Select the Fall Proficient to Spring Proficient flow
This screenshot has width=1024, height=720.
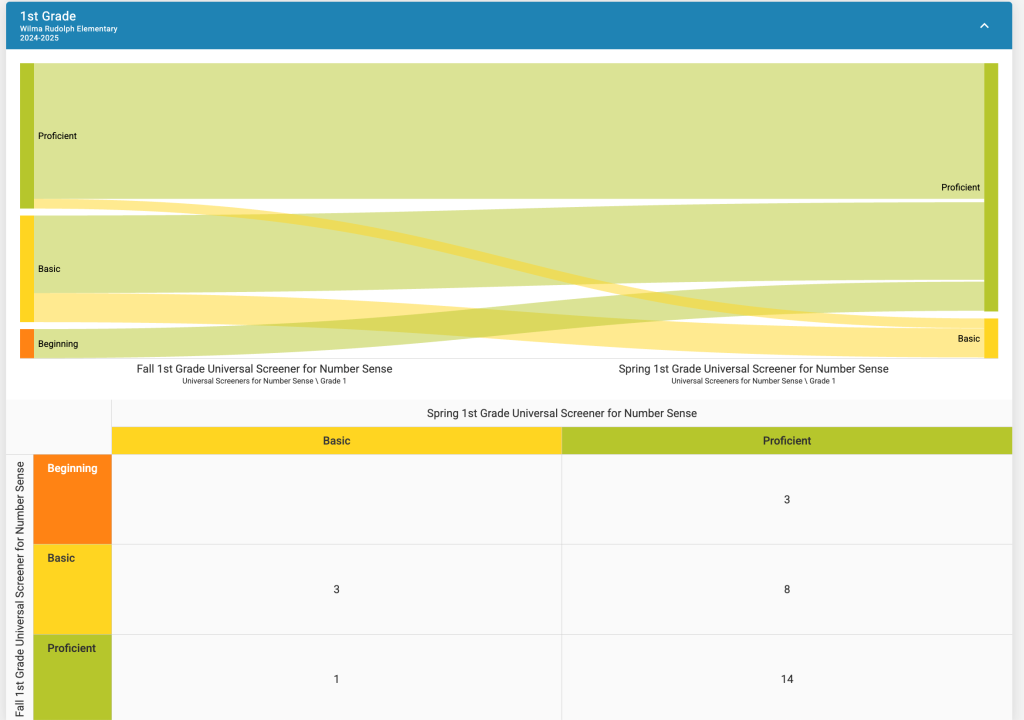tap(509, 131)
